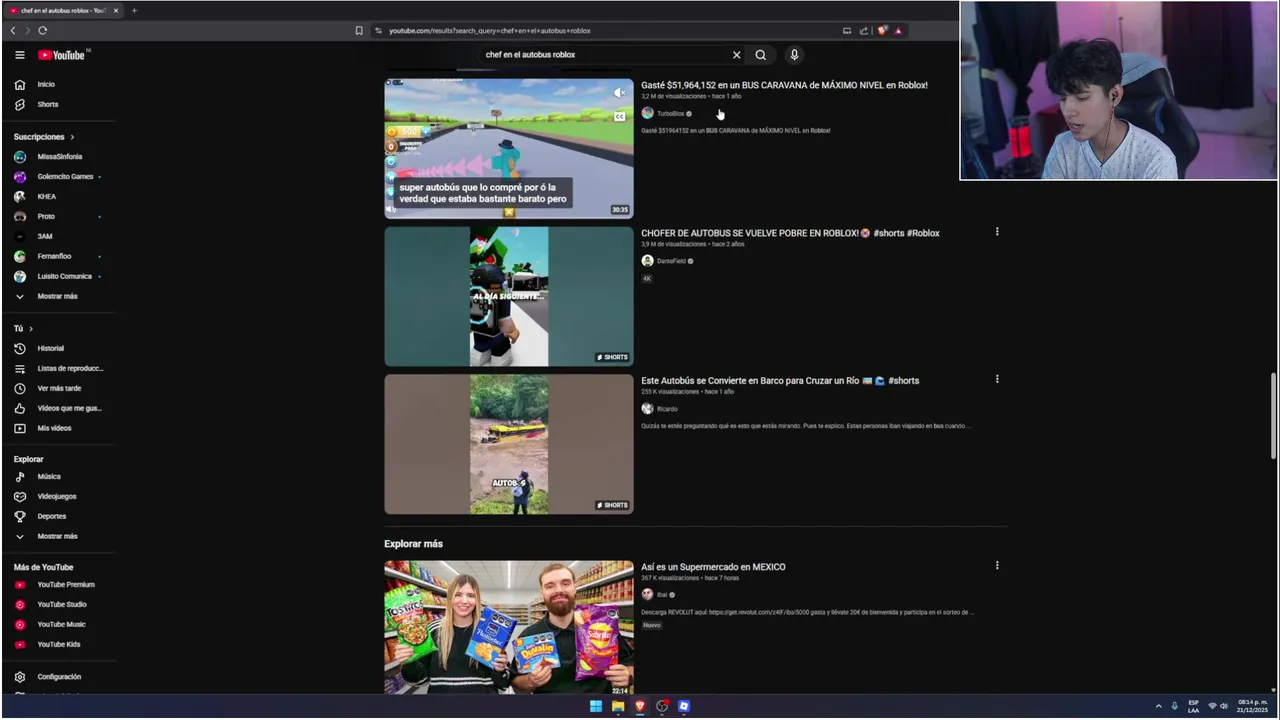Click the Brave Rewards triangle icon
The height and width of the screenshot is (720, 1280).
click(898, 31)
